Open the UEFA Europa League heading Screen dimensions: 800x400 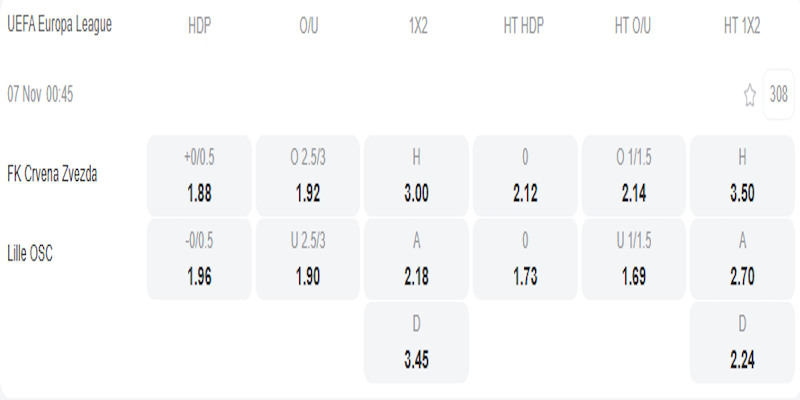coord(59,25)
